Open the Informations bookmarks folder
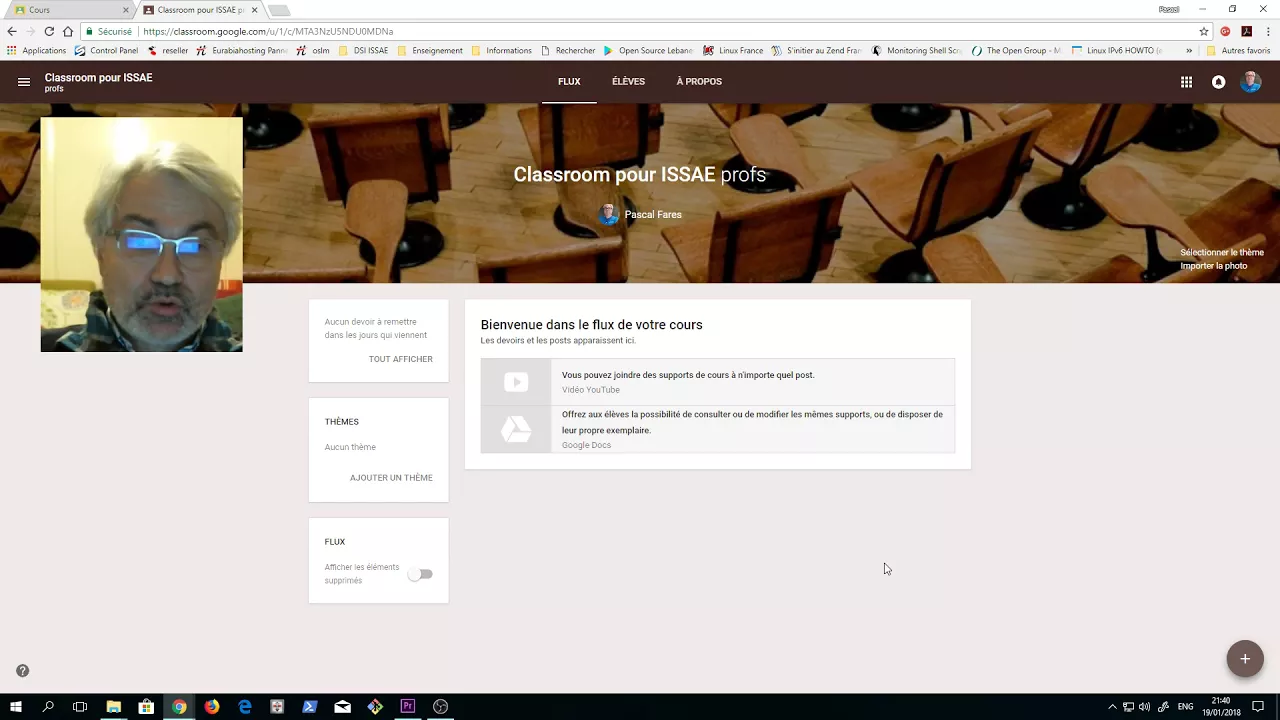This screenshot has width=1280, height=720. 502,50
